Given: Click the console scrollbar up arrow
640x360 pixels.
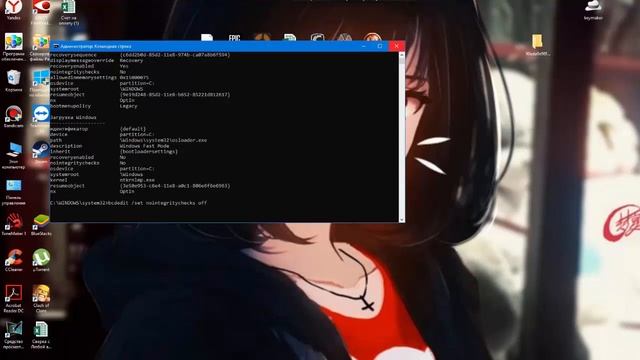Looking at the screenshot, I should pyautogui.click(x=402, y=54).
